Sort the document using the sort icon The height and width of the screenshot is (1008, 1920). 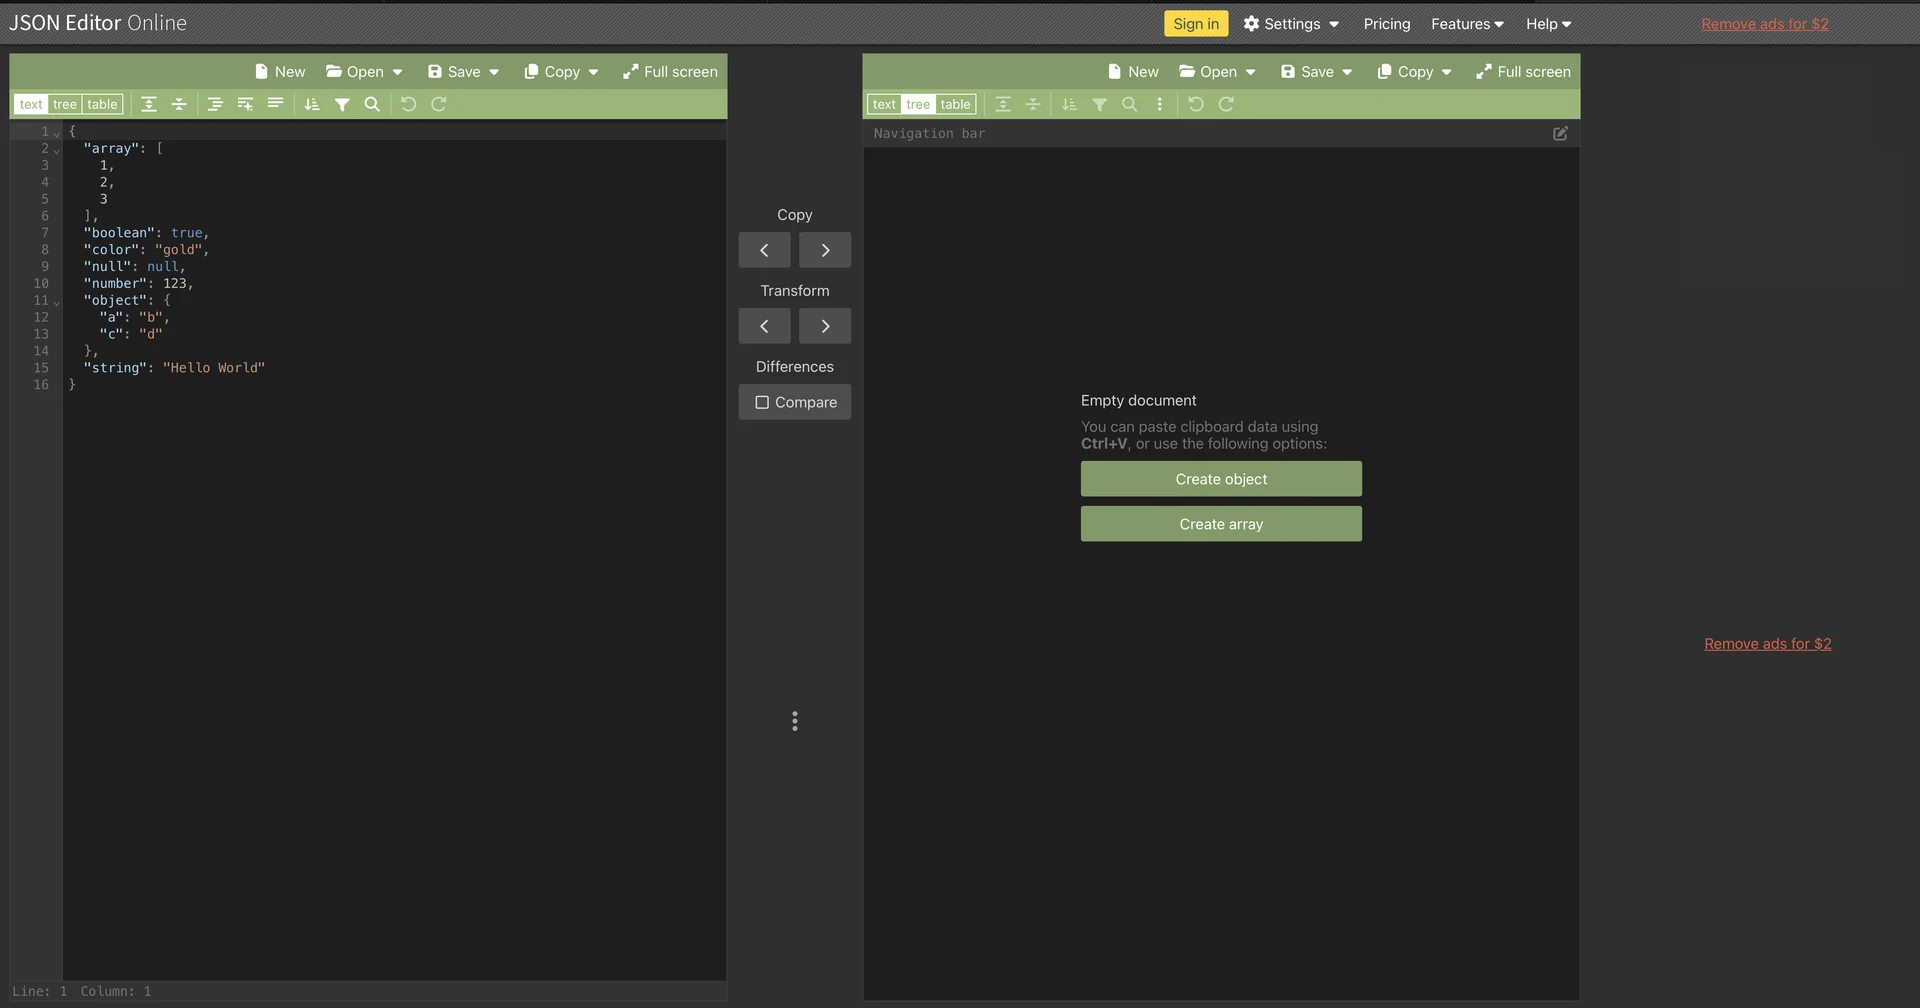[x=311, y=104]
